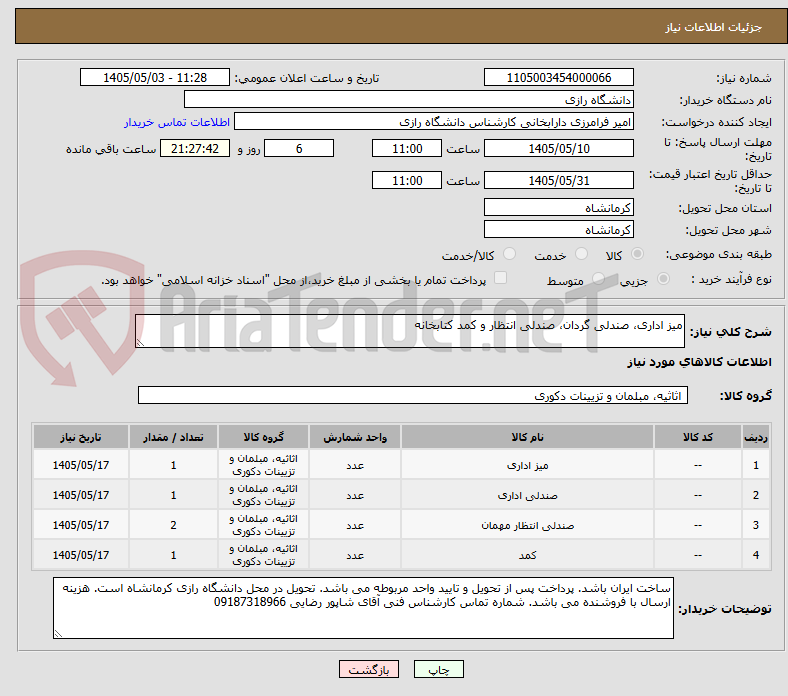This screenshot has width=788, height=696.
Task: Click the need number field 1105003454000066
Action: click(x=559, y=77)
